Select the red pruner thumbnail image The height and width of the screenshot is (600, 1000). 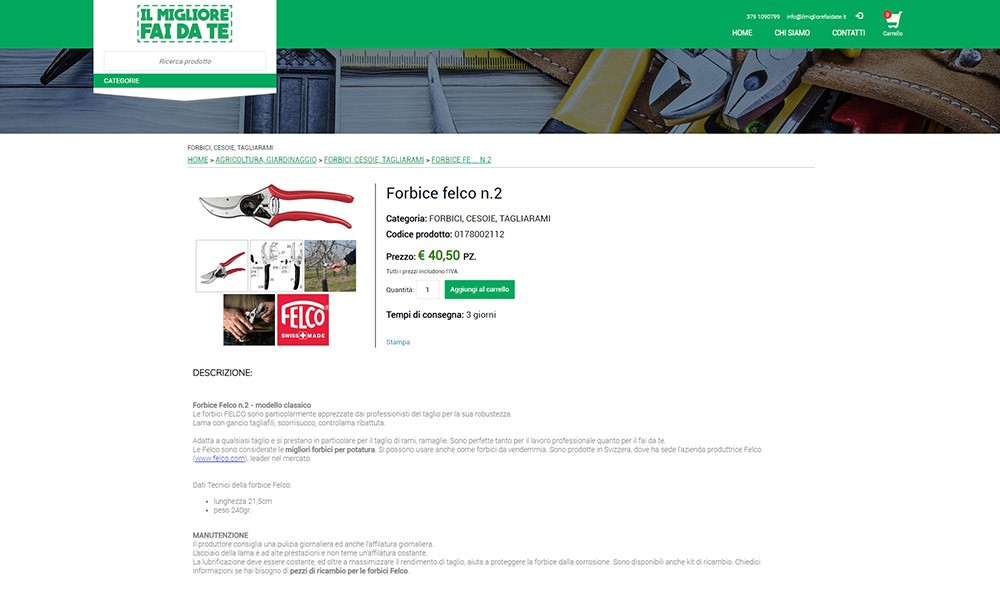(x=222, y=266)
